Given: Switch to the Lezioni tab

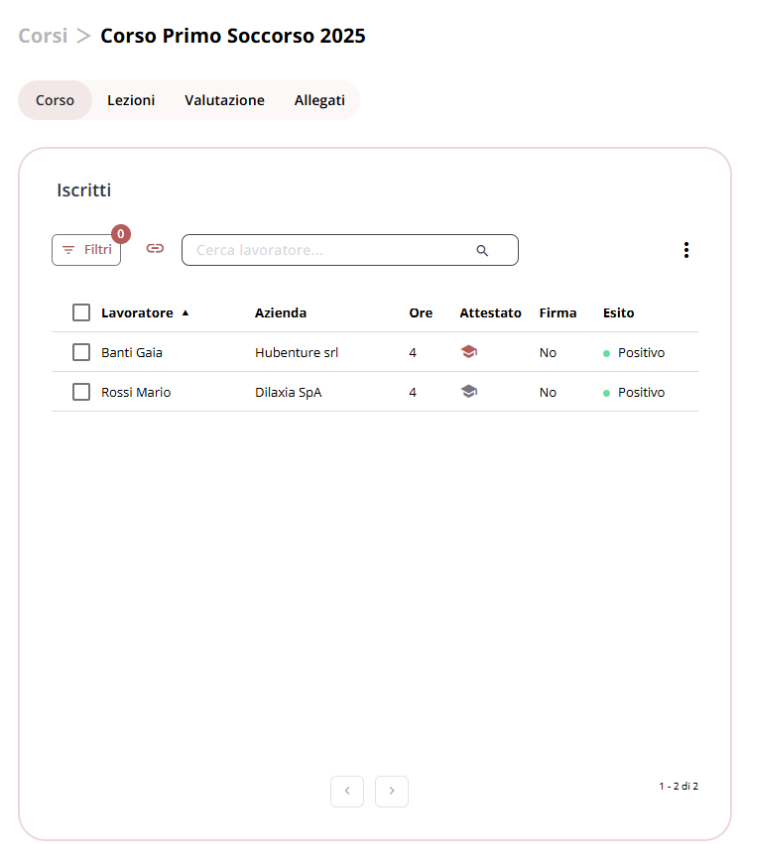Looking at the screenshot, I should [x=131, y=100].
